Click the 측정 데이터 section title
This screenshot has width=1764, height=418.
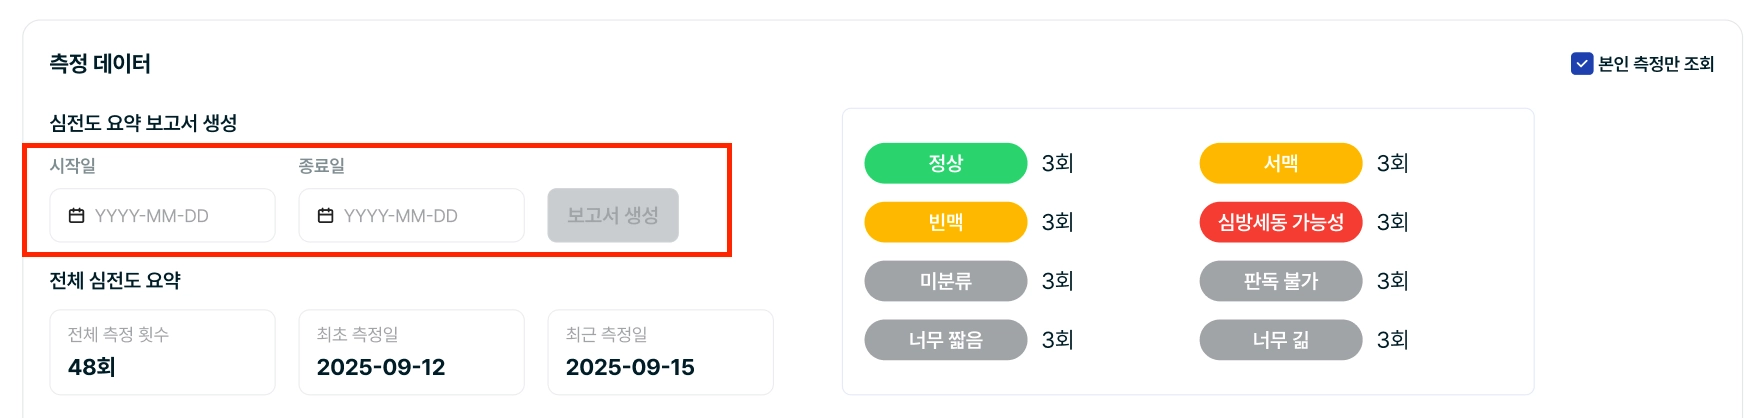[100, 64]
